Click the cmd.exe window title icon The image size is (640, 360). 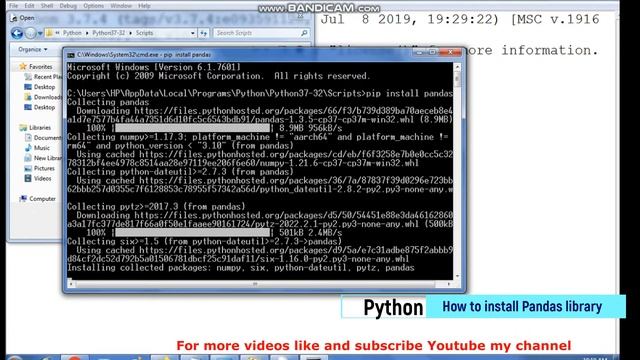(71, 55)
